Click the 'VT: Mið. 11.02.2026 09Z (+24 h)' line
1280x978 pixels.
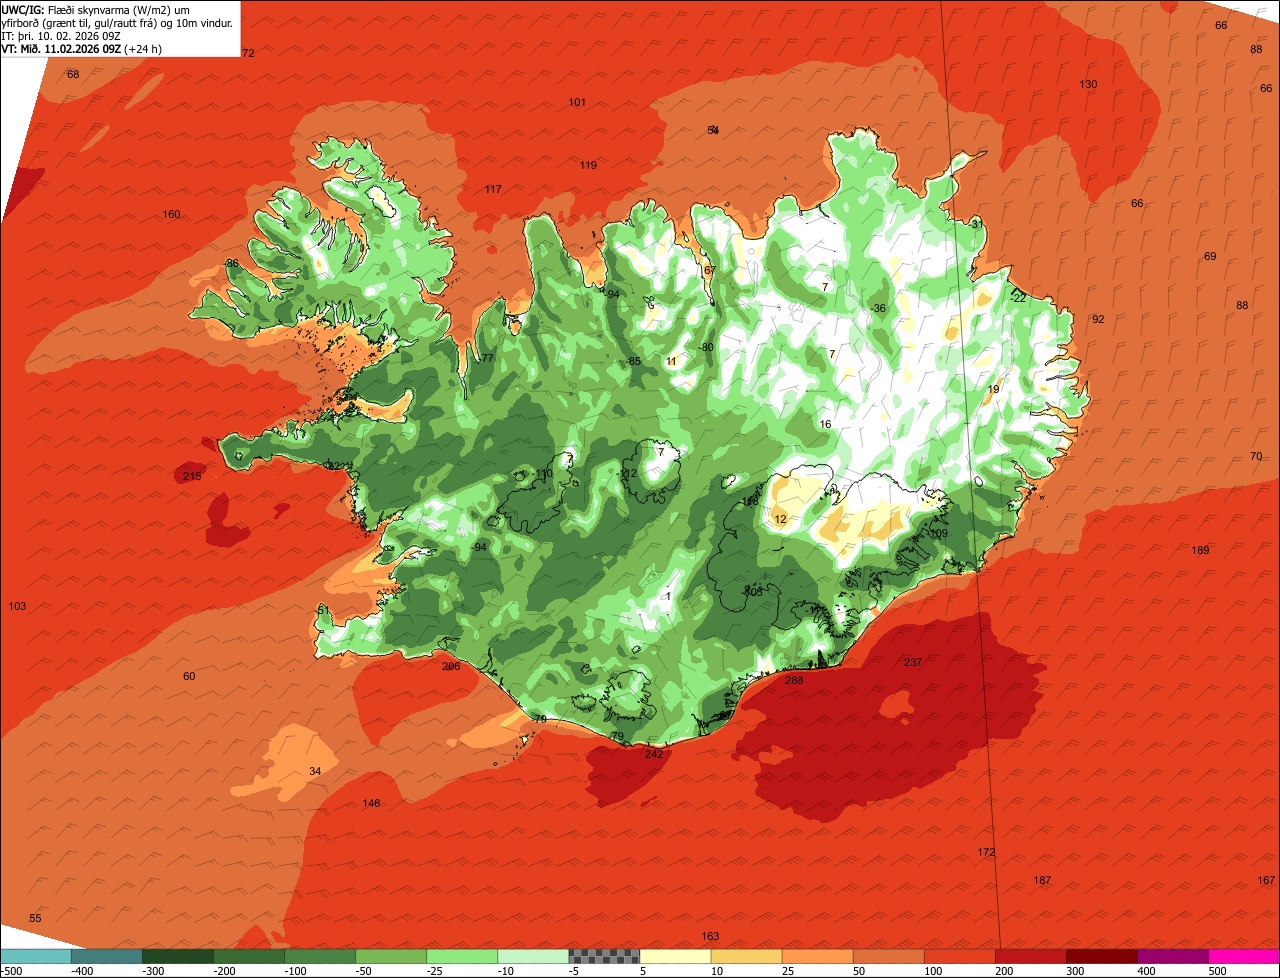click(x=82, y=49)
